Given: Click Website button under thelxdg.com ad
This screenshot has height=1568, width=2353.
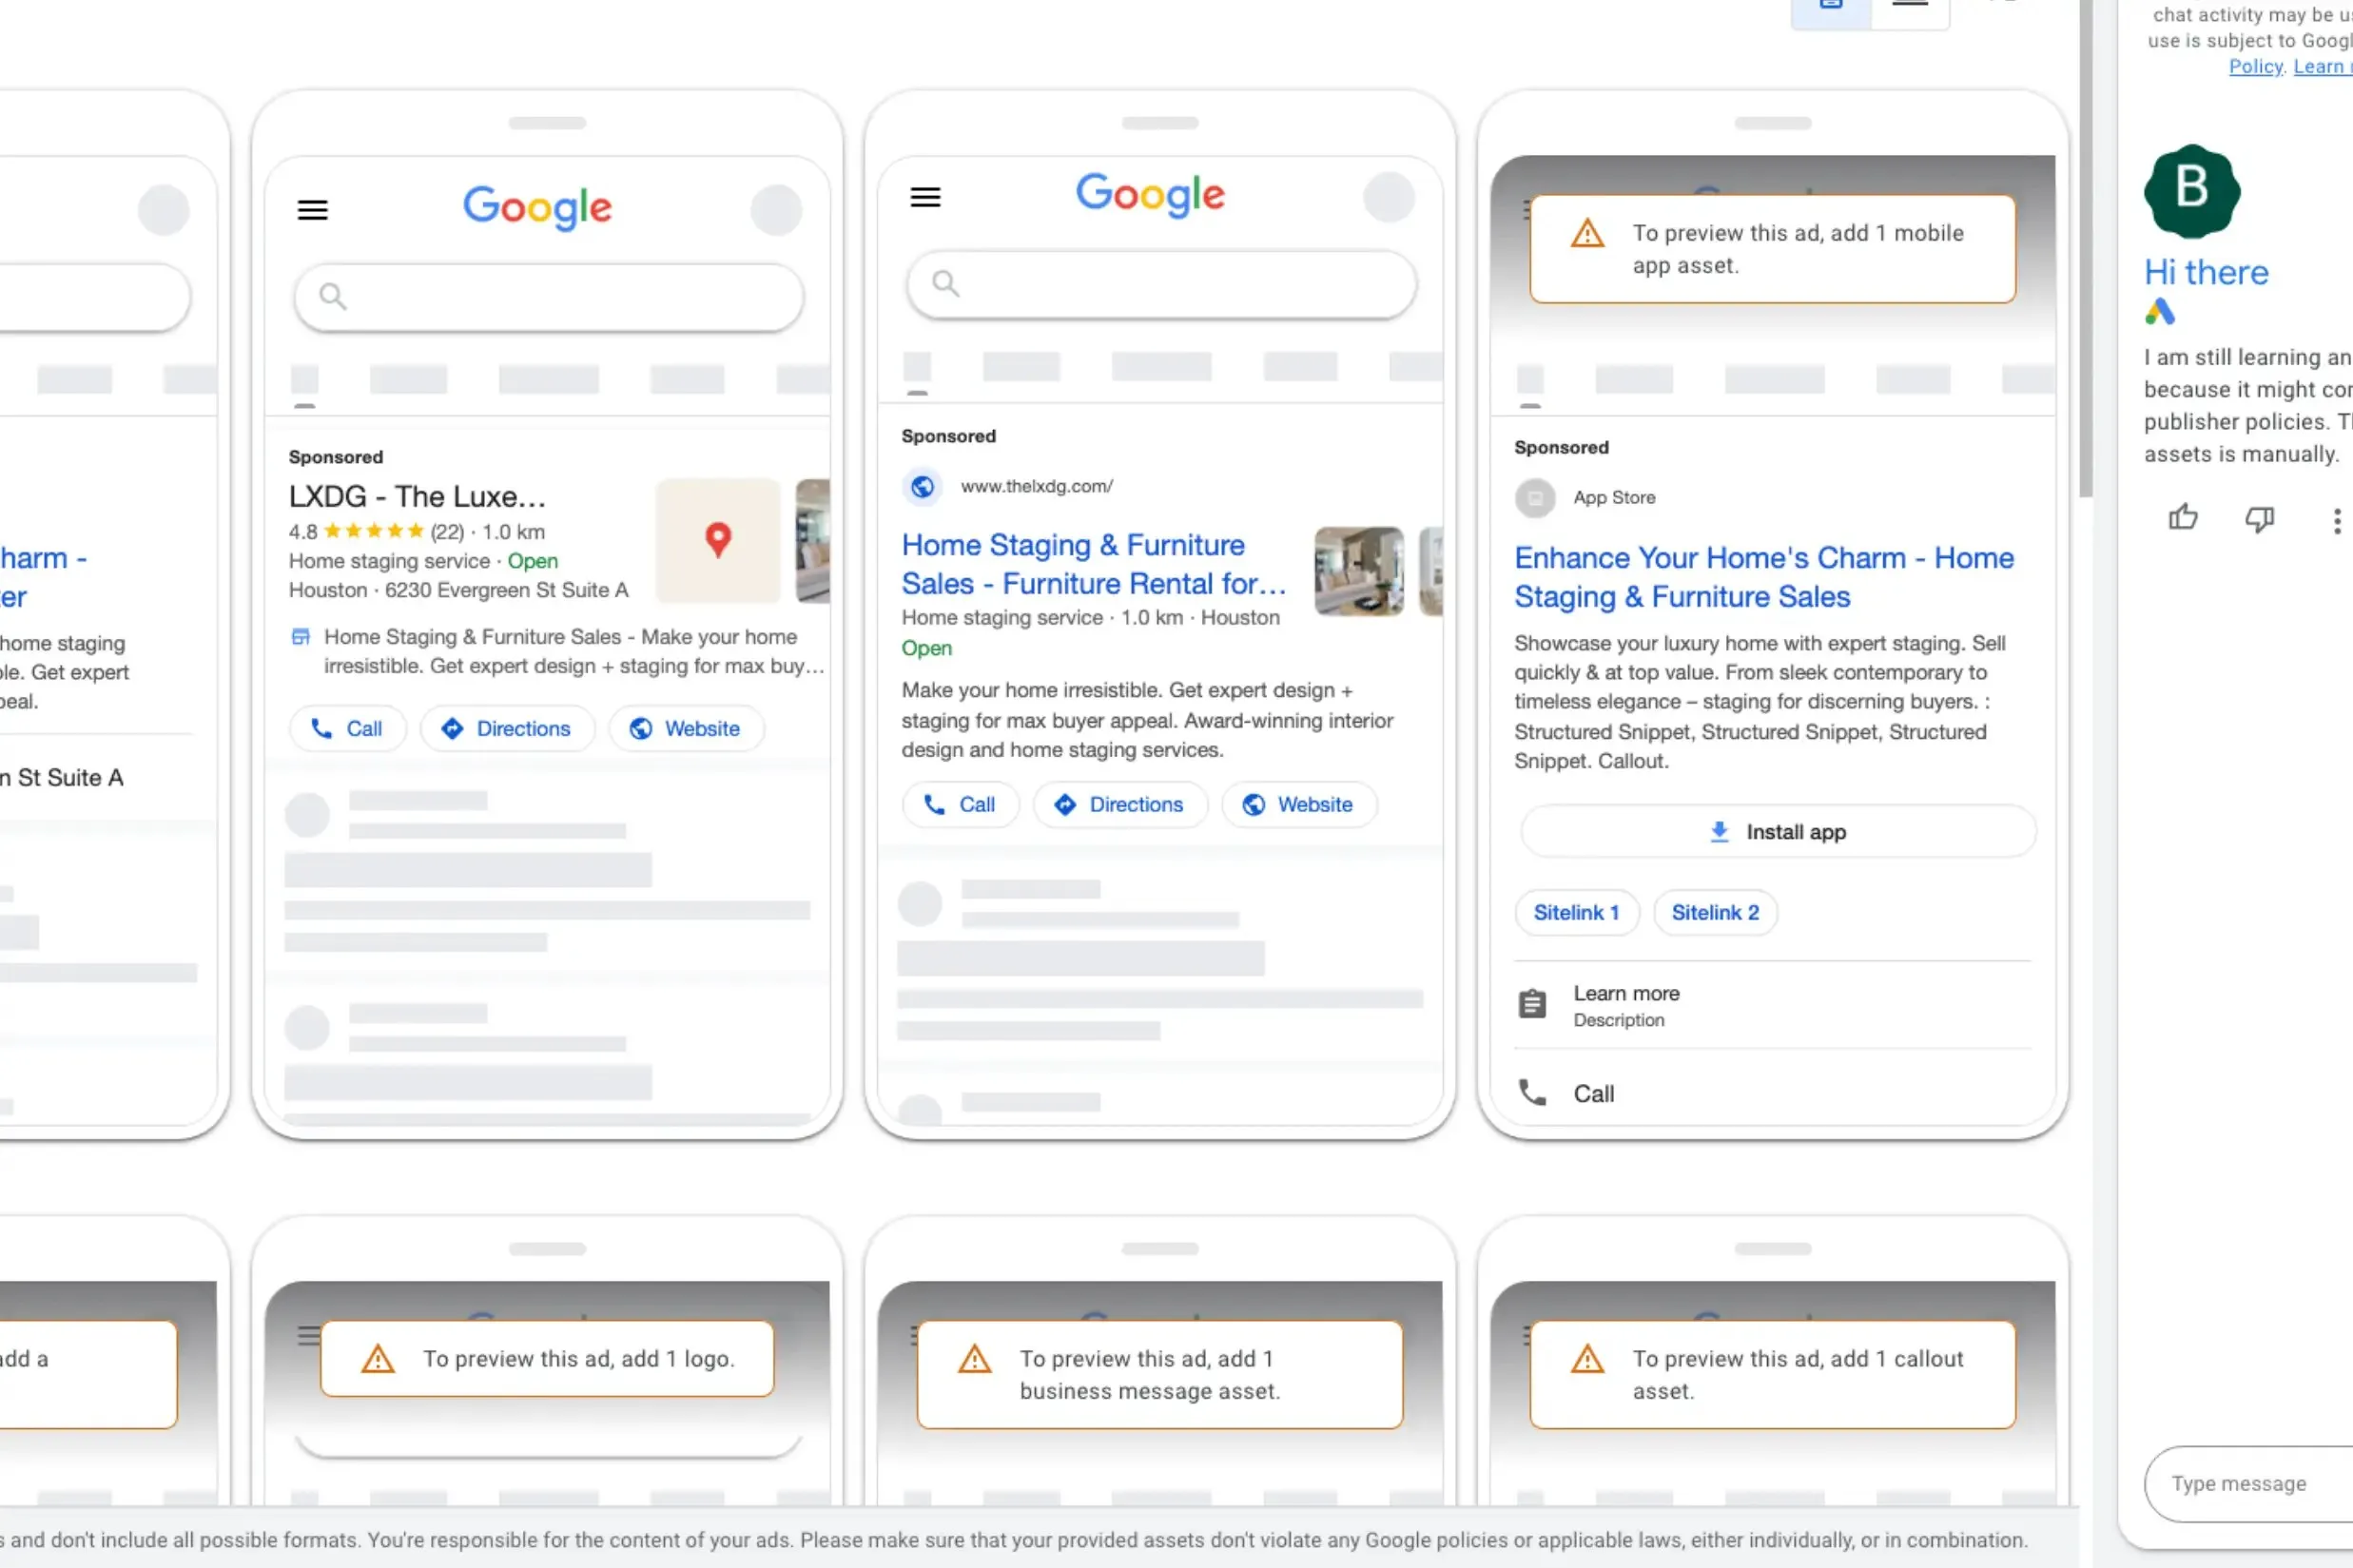Looking at the screenshot, I should [x=1299, y=805].
